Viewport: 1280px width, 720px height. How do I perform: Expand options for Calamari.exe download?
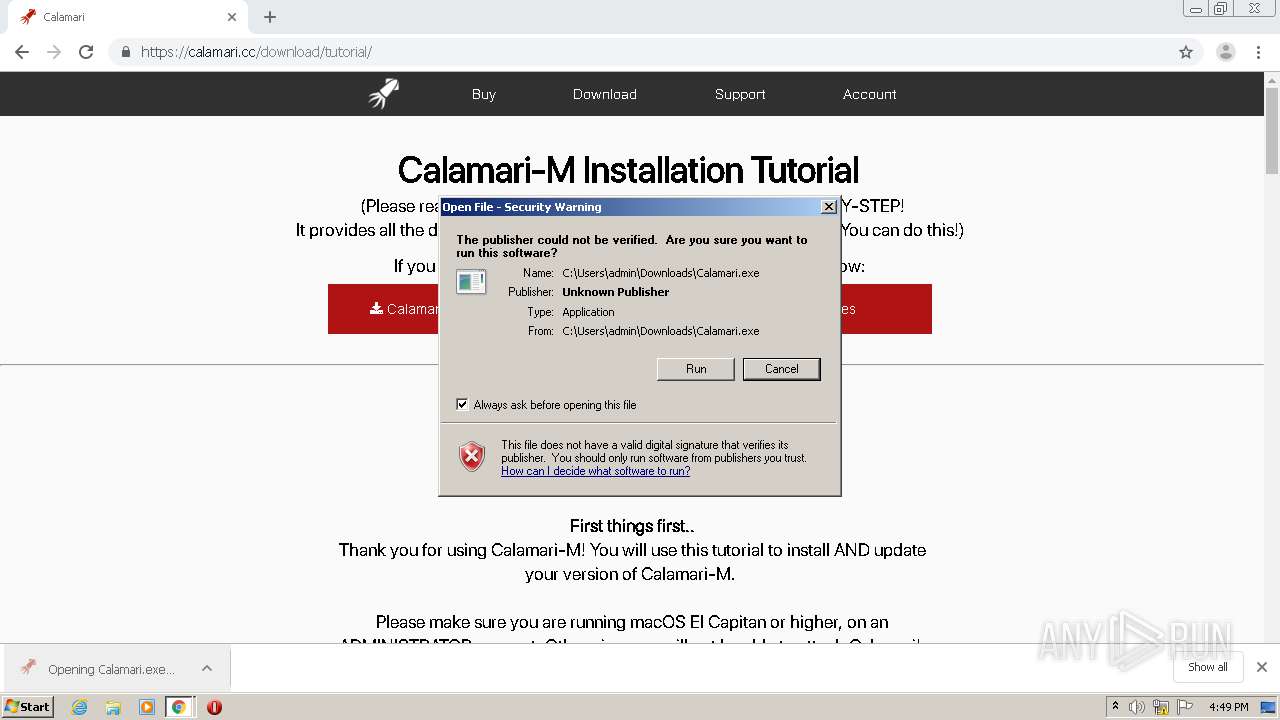coord(207,668)
